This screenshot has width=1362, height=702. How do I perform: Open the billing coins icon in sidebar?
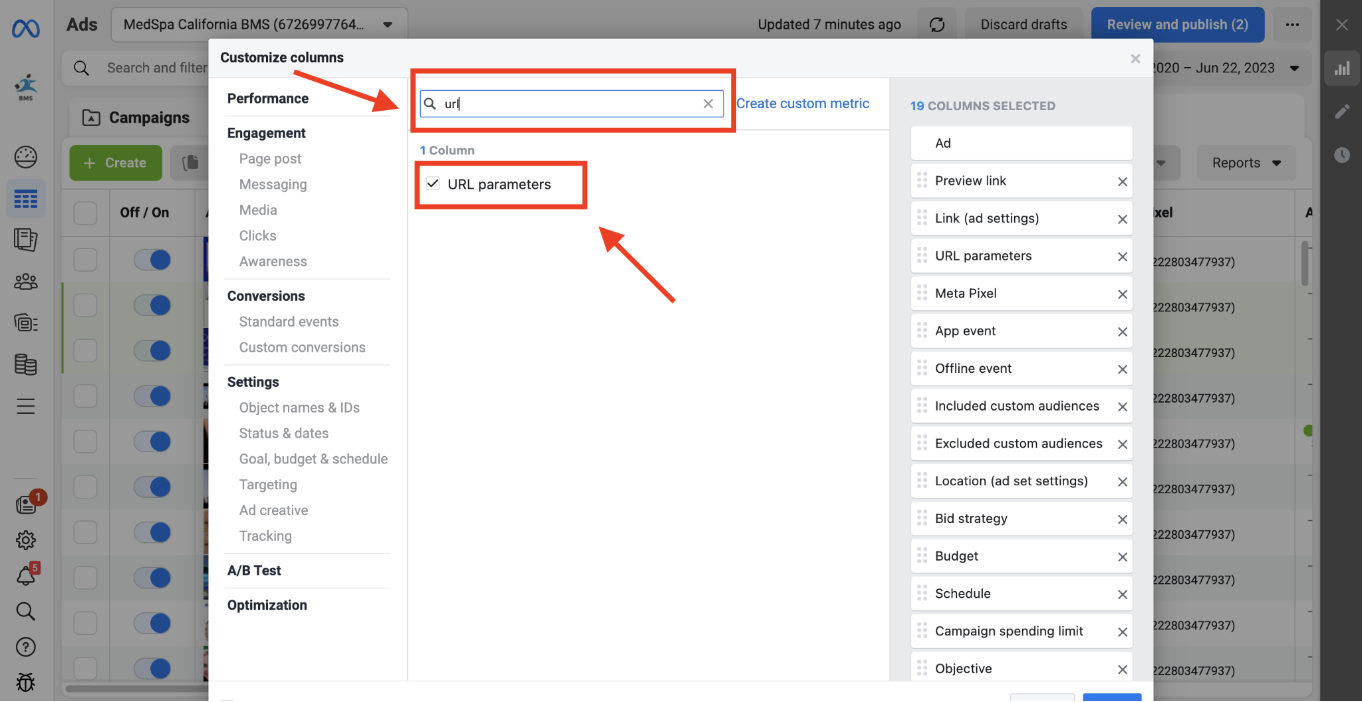point(26,364)
